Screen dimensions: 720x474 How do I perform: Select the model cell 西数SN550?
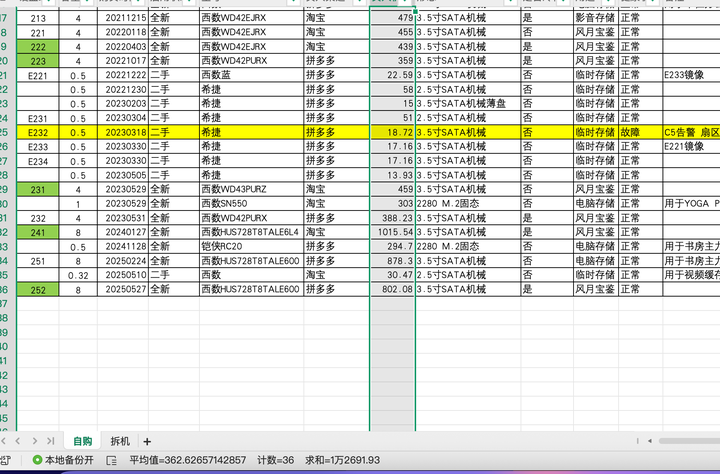(x=251, y=203)
